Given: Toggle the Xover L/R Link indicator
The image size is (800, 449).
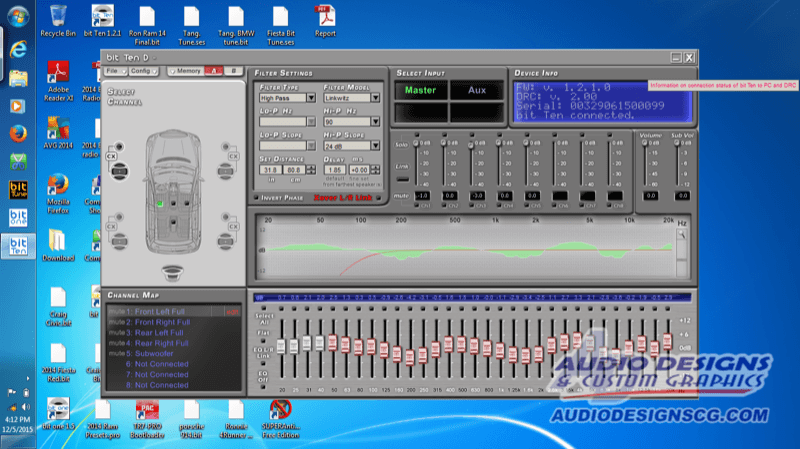Looking at the screenshot, I should pos(379,197).
